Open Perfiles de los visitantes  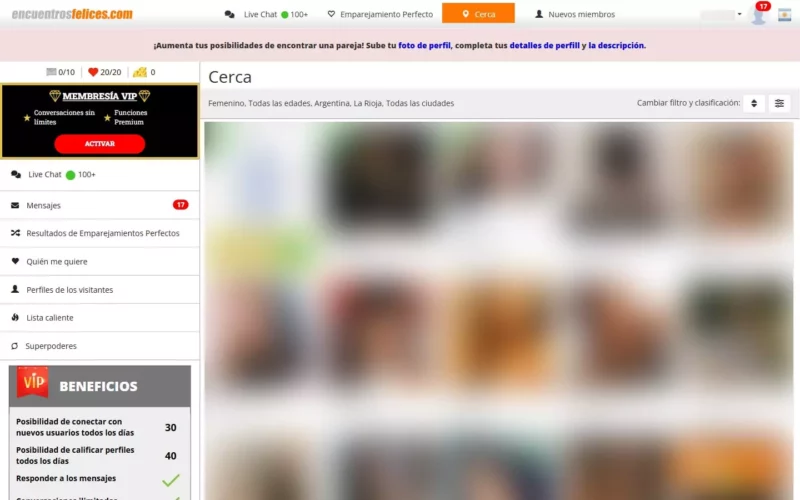click(100, 290)
